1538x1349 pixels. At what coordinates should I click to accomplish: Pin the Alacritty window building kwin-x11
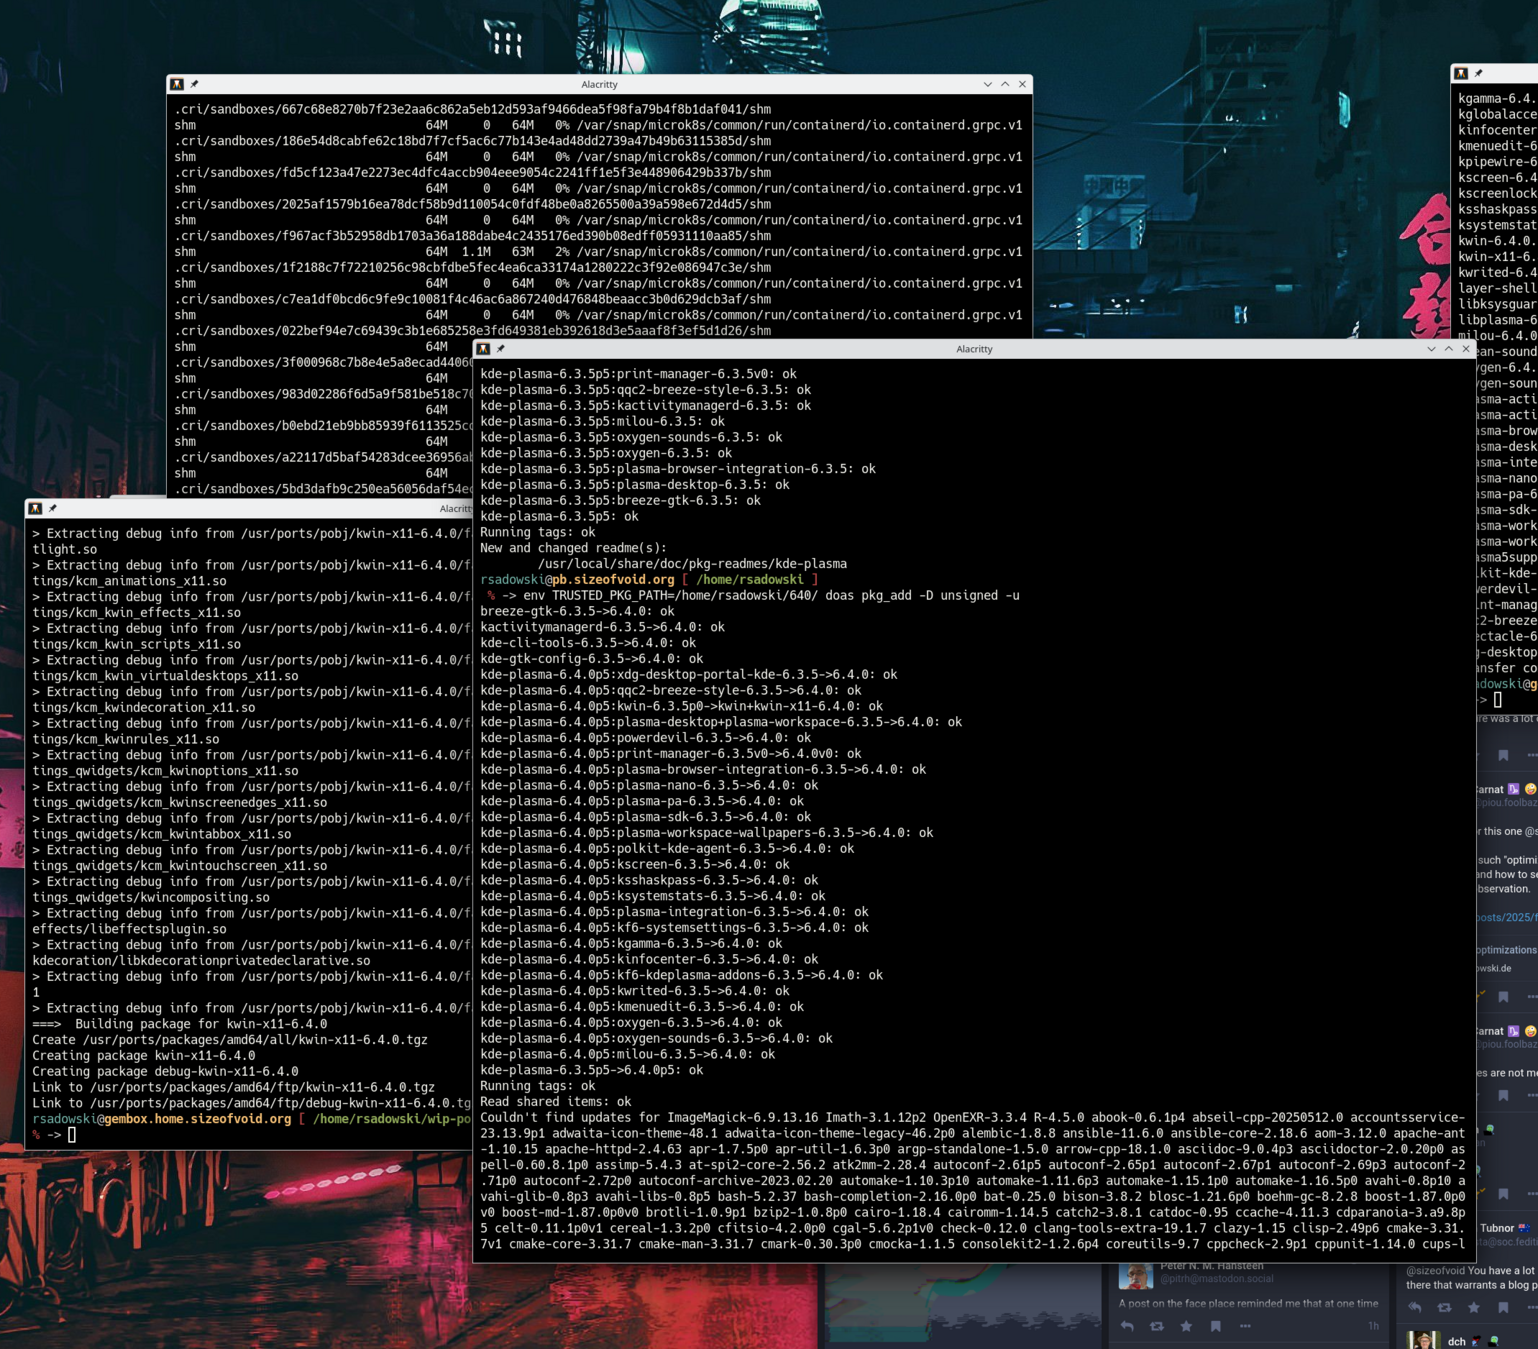coord(53,509)
